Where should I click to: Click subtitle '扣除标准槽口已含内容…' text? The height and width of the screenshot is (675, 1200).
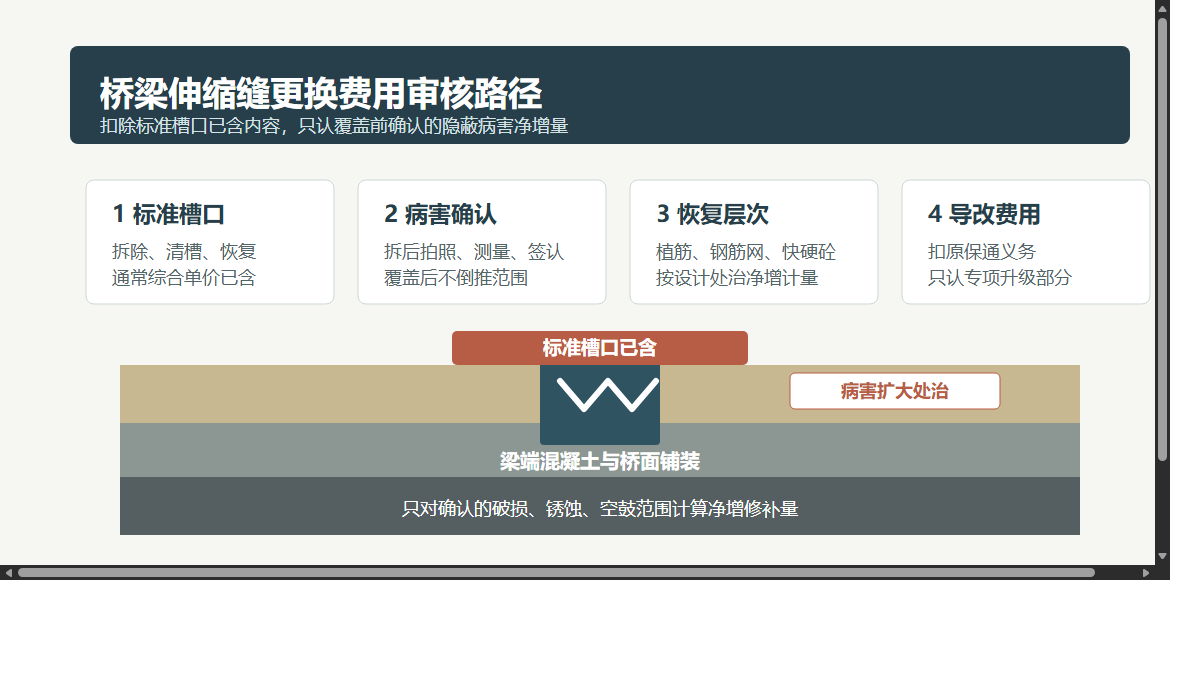(334, 126)
